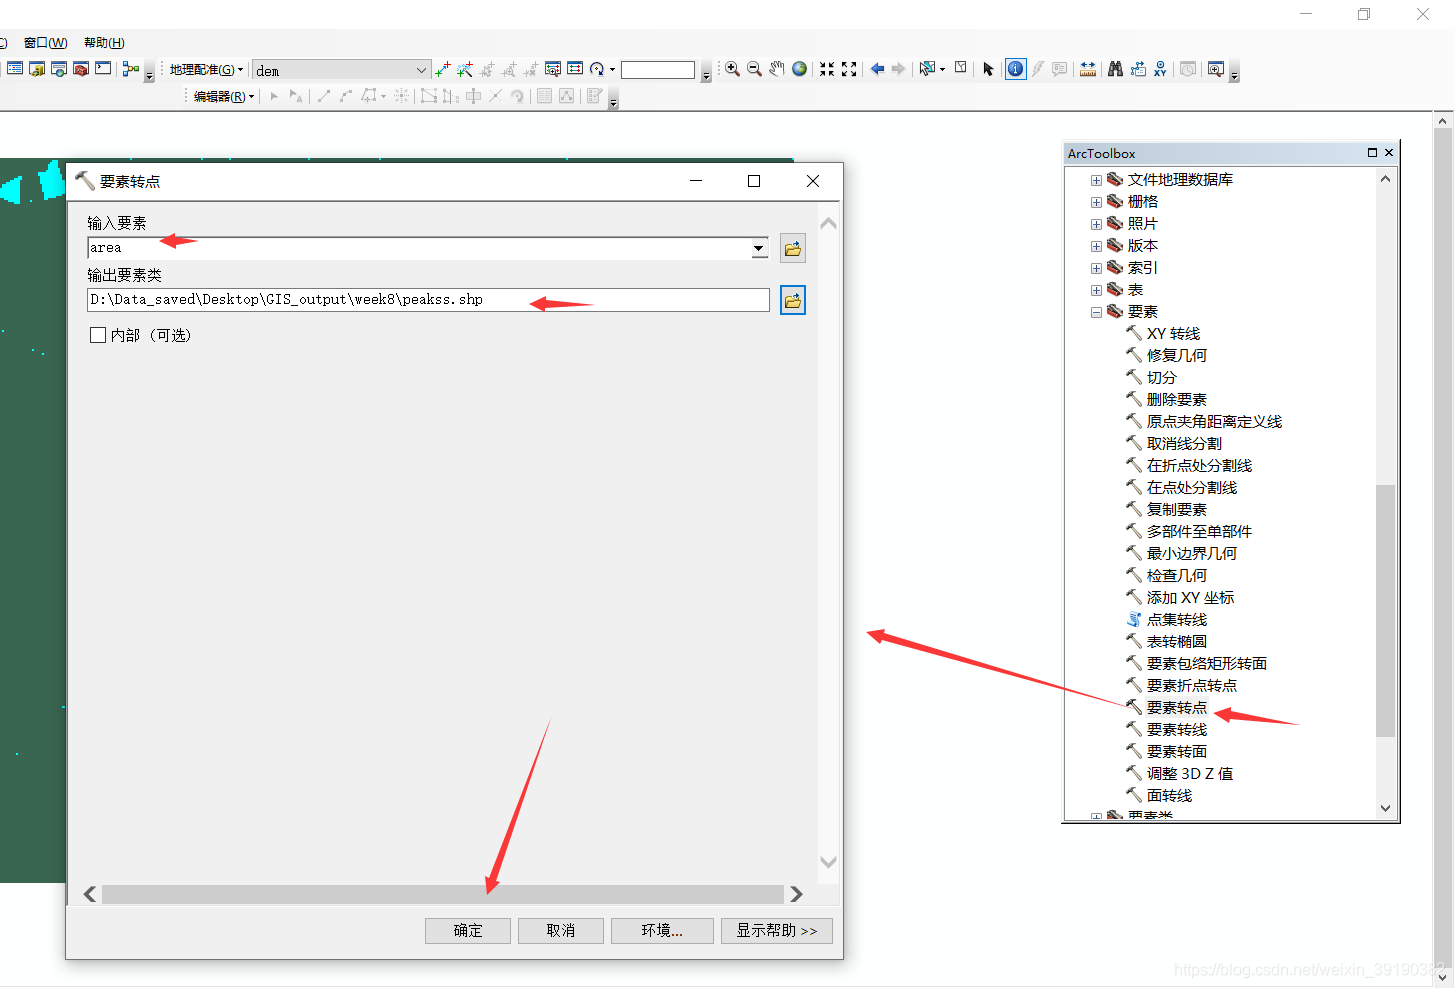Open the 输入要素 dropdown arrow
The height and width of the screenshot is (988, 1455).
point(760,248)
